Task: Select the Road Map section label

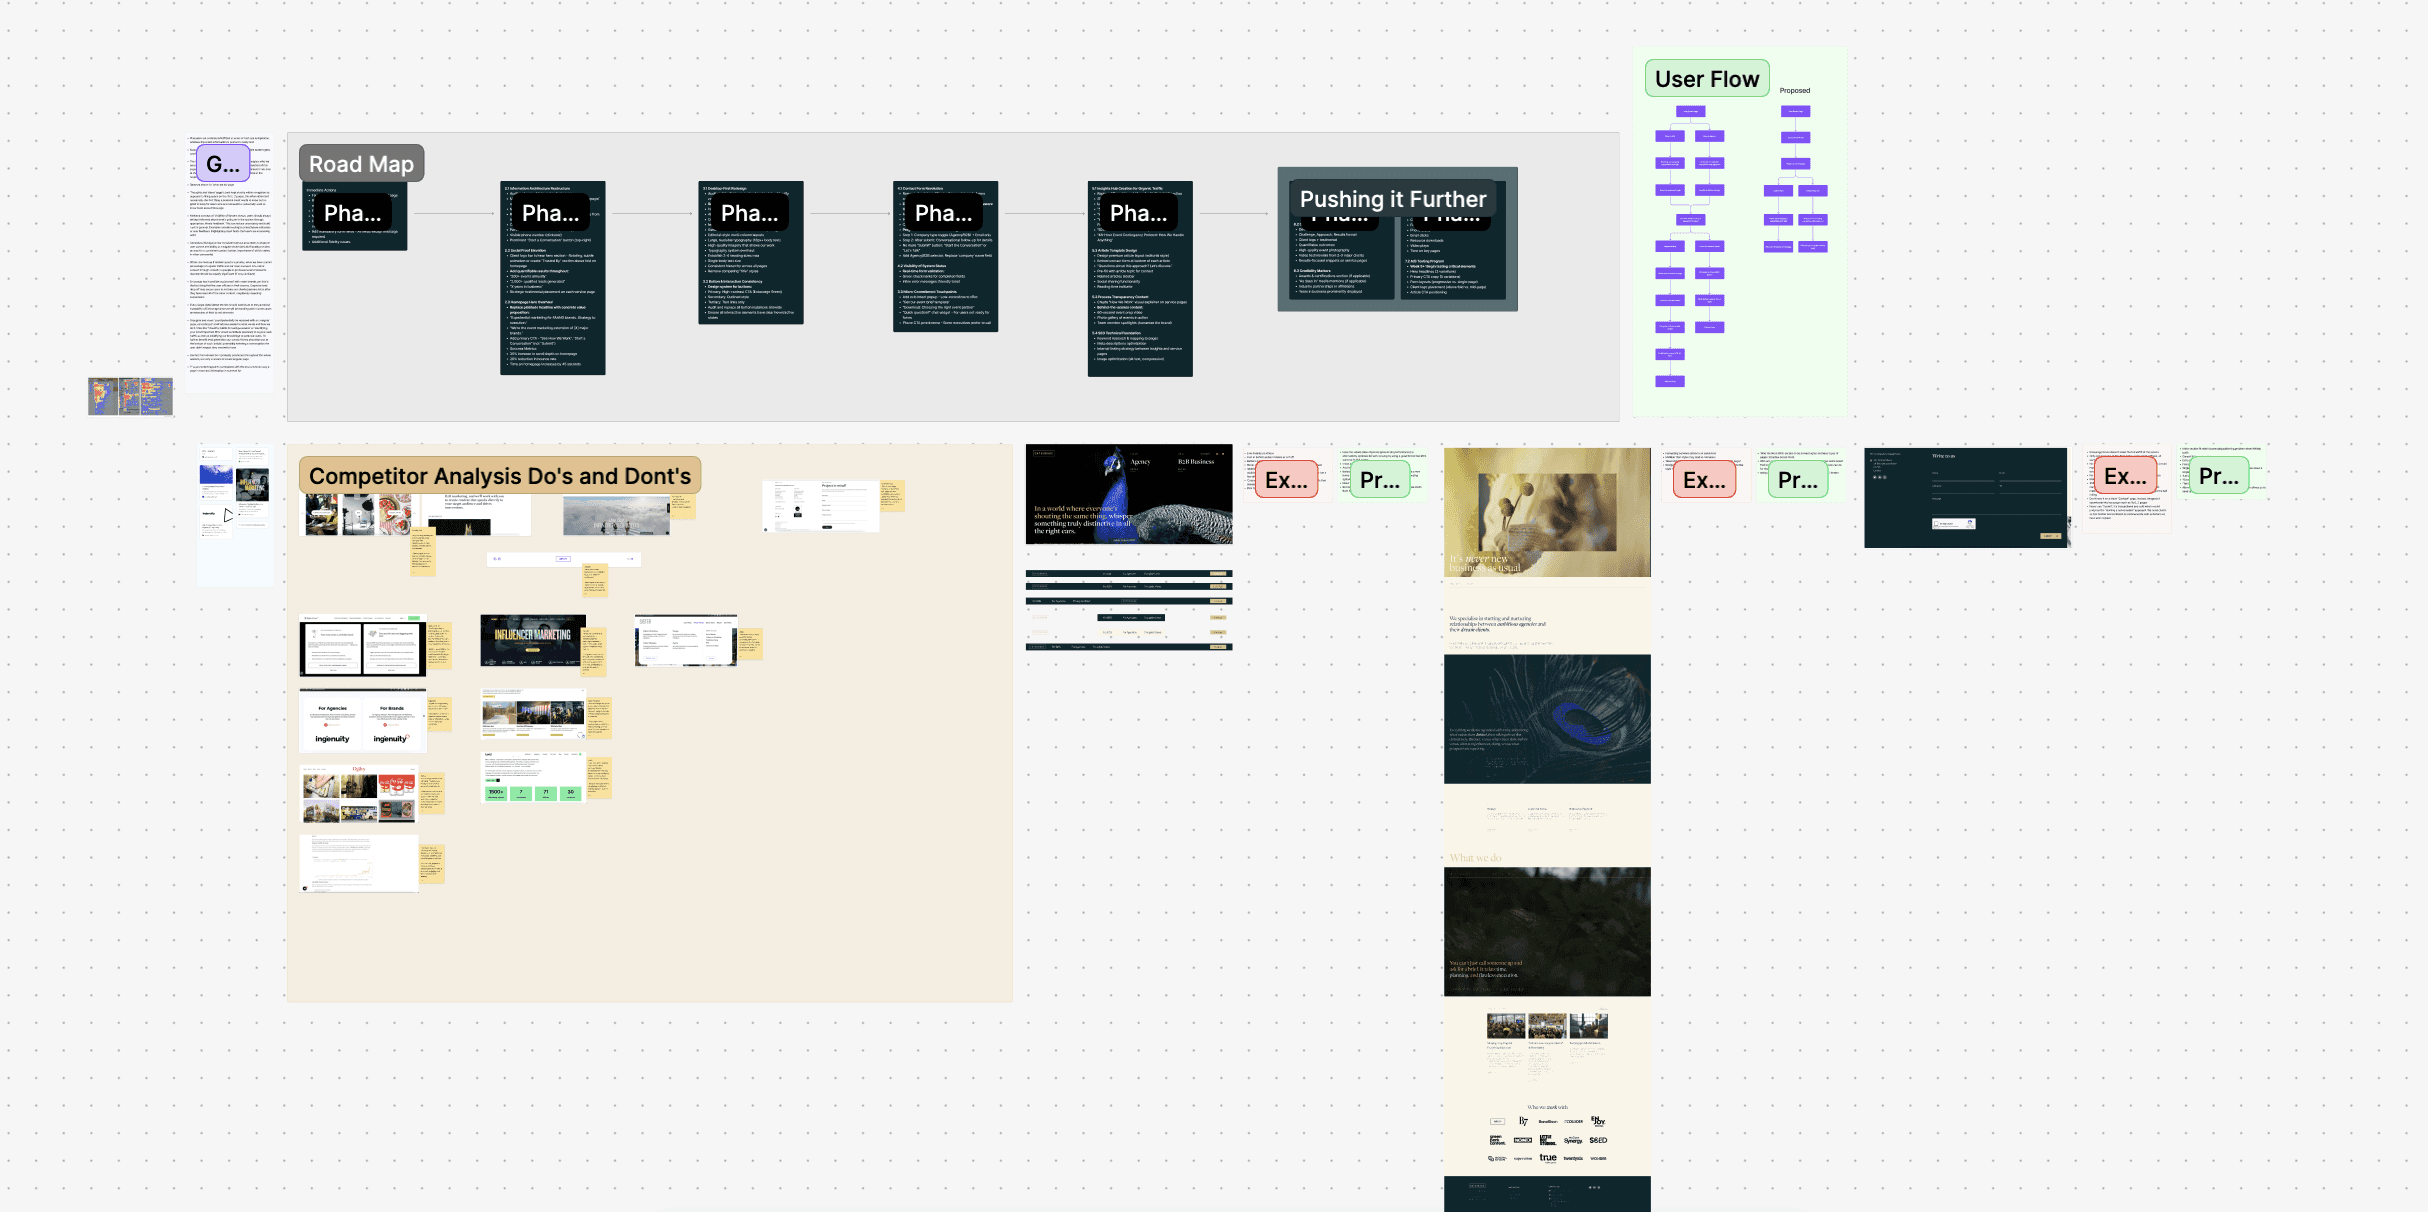Action: 361,164
